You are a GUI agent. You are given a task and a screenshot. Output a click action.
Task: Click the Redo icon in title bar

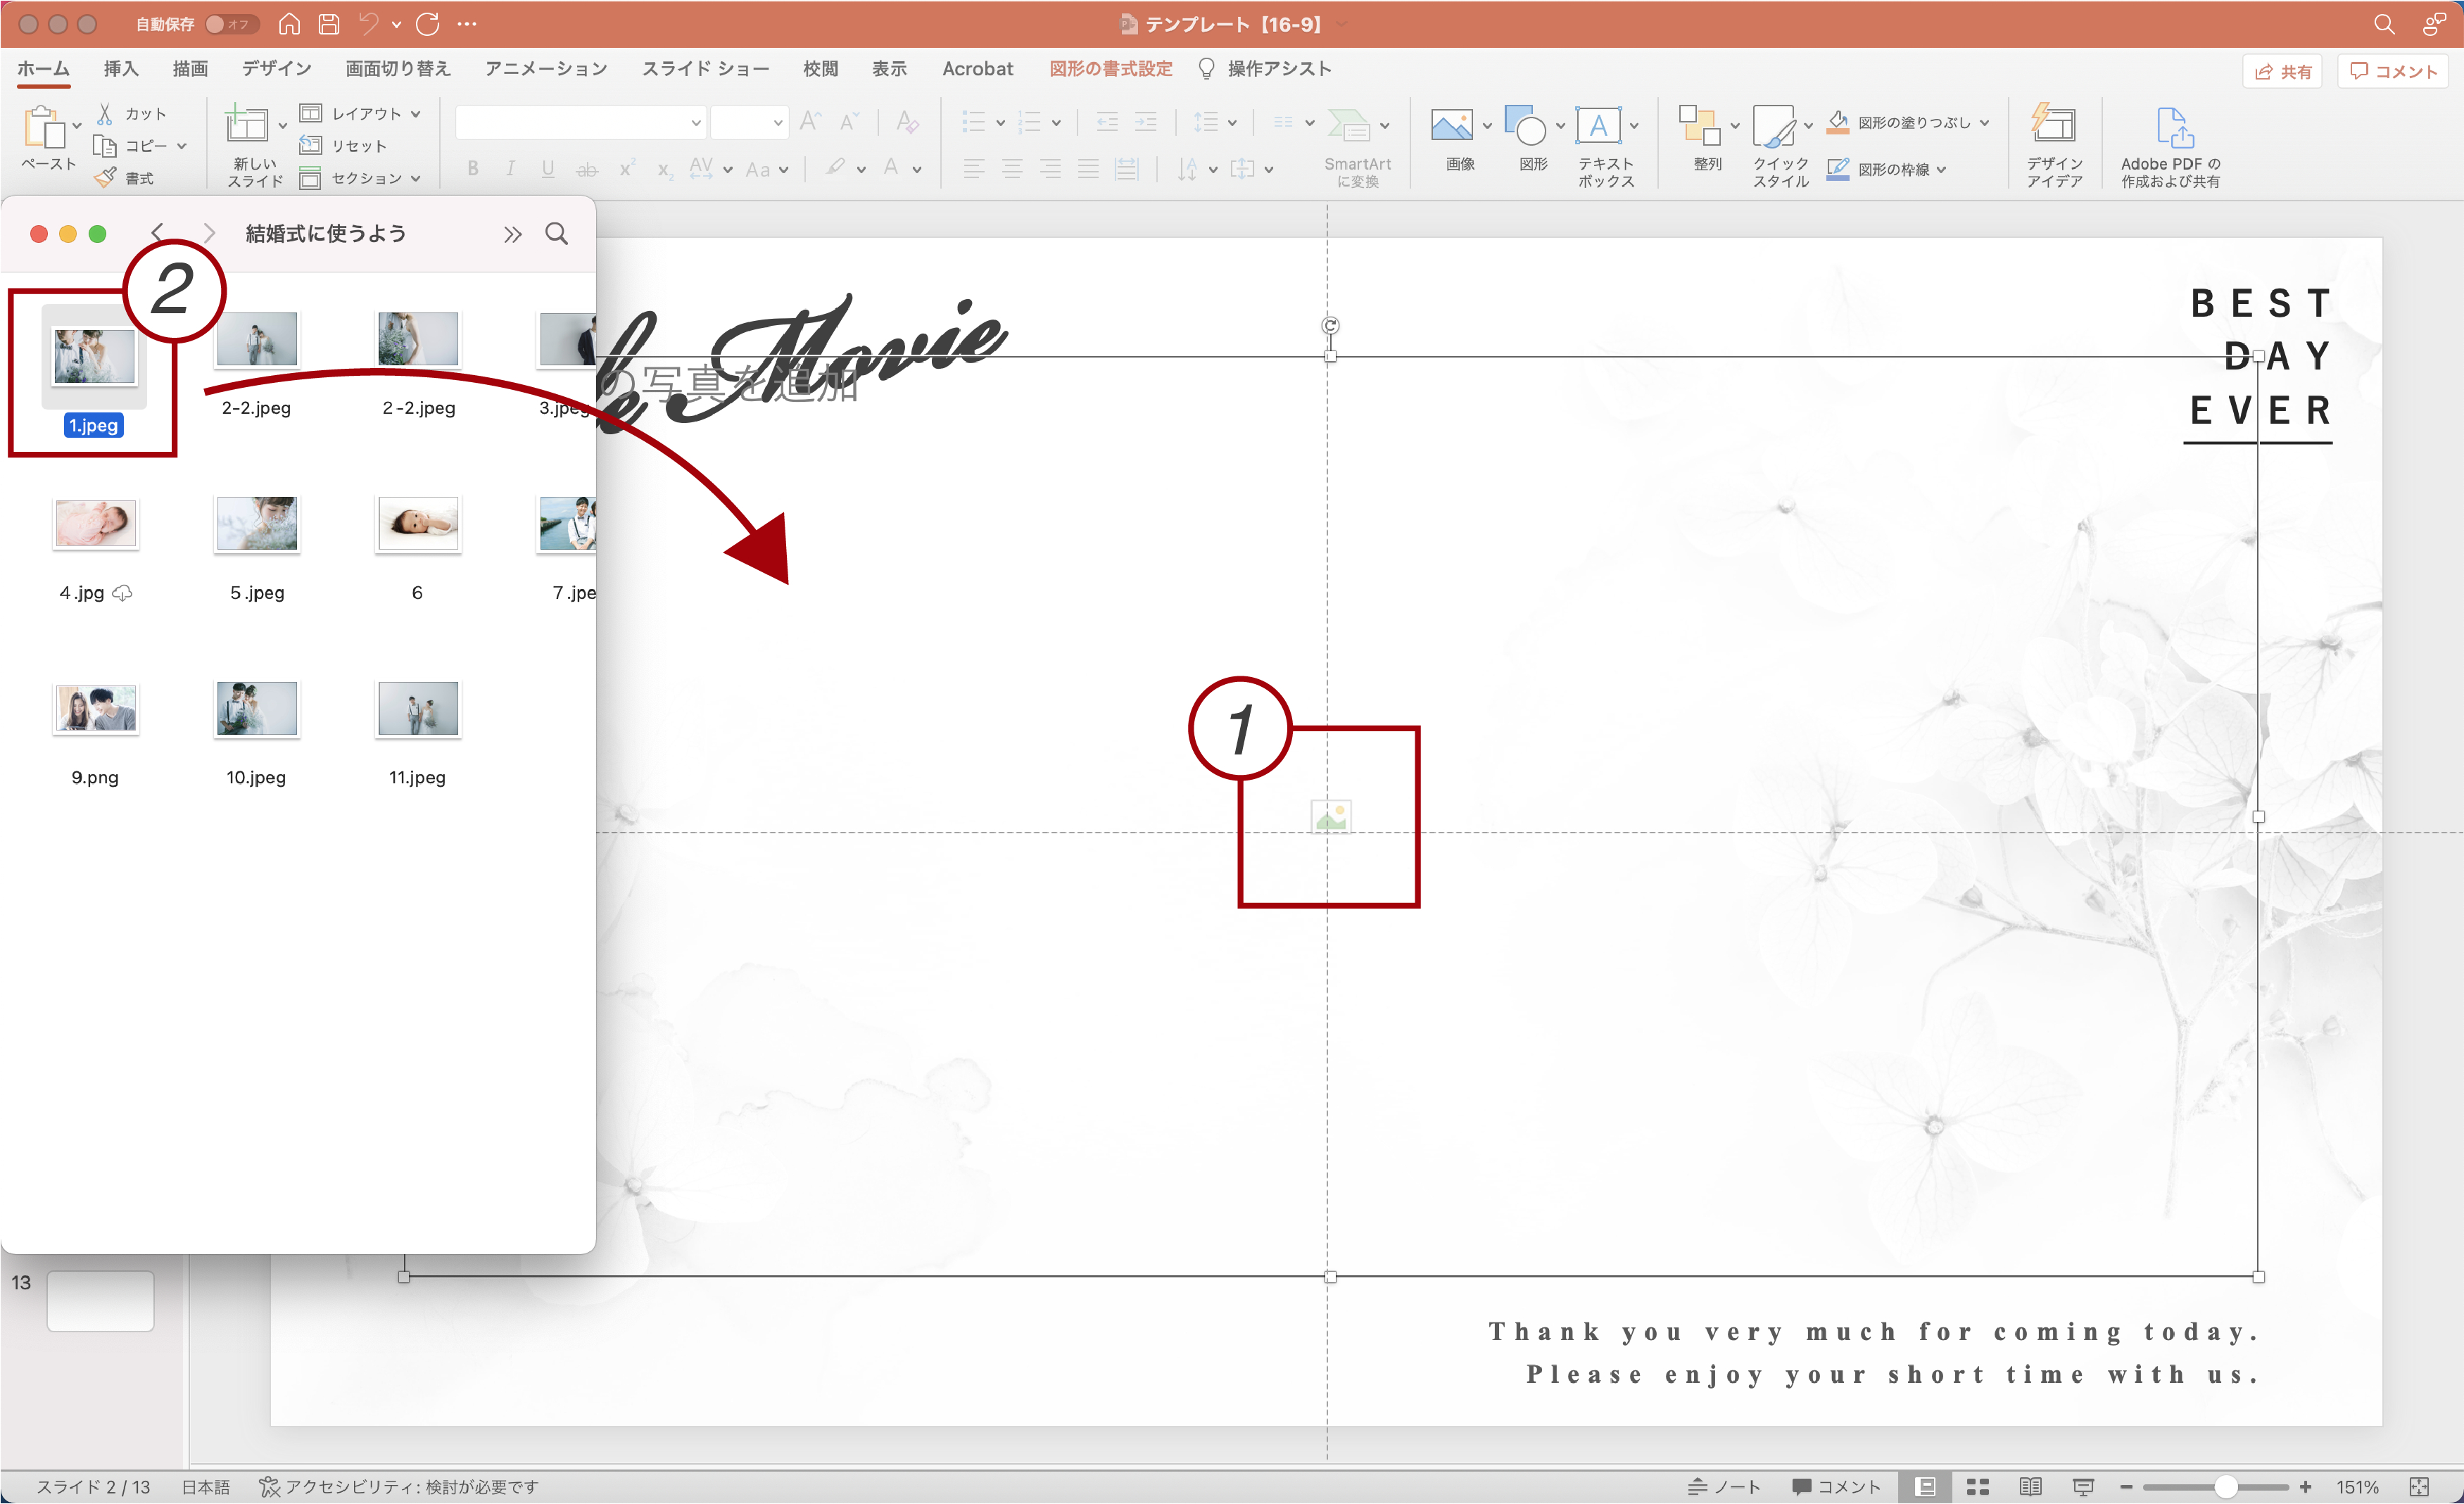coord(428,24)
